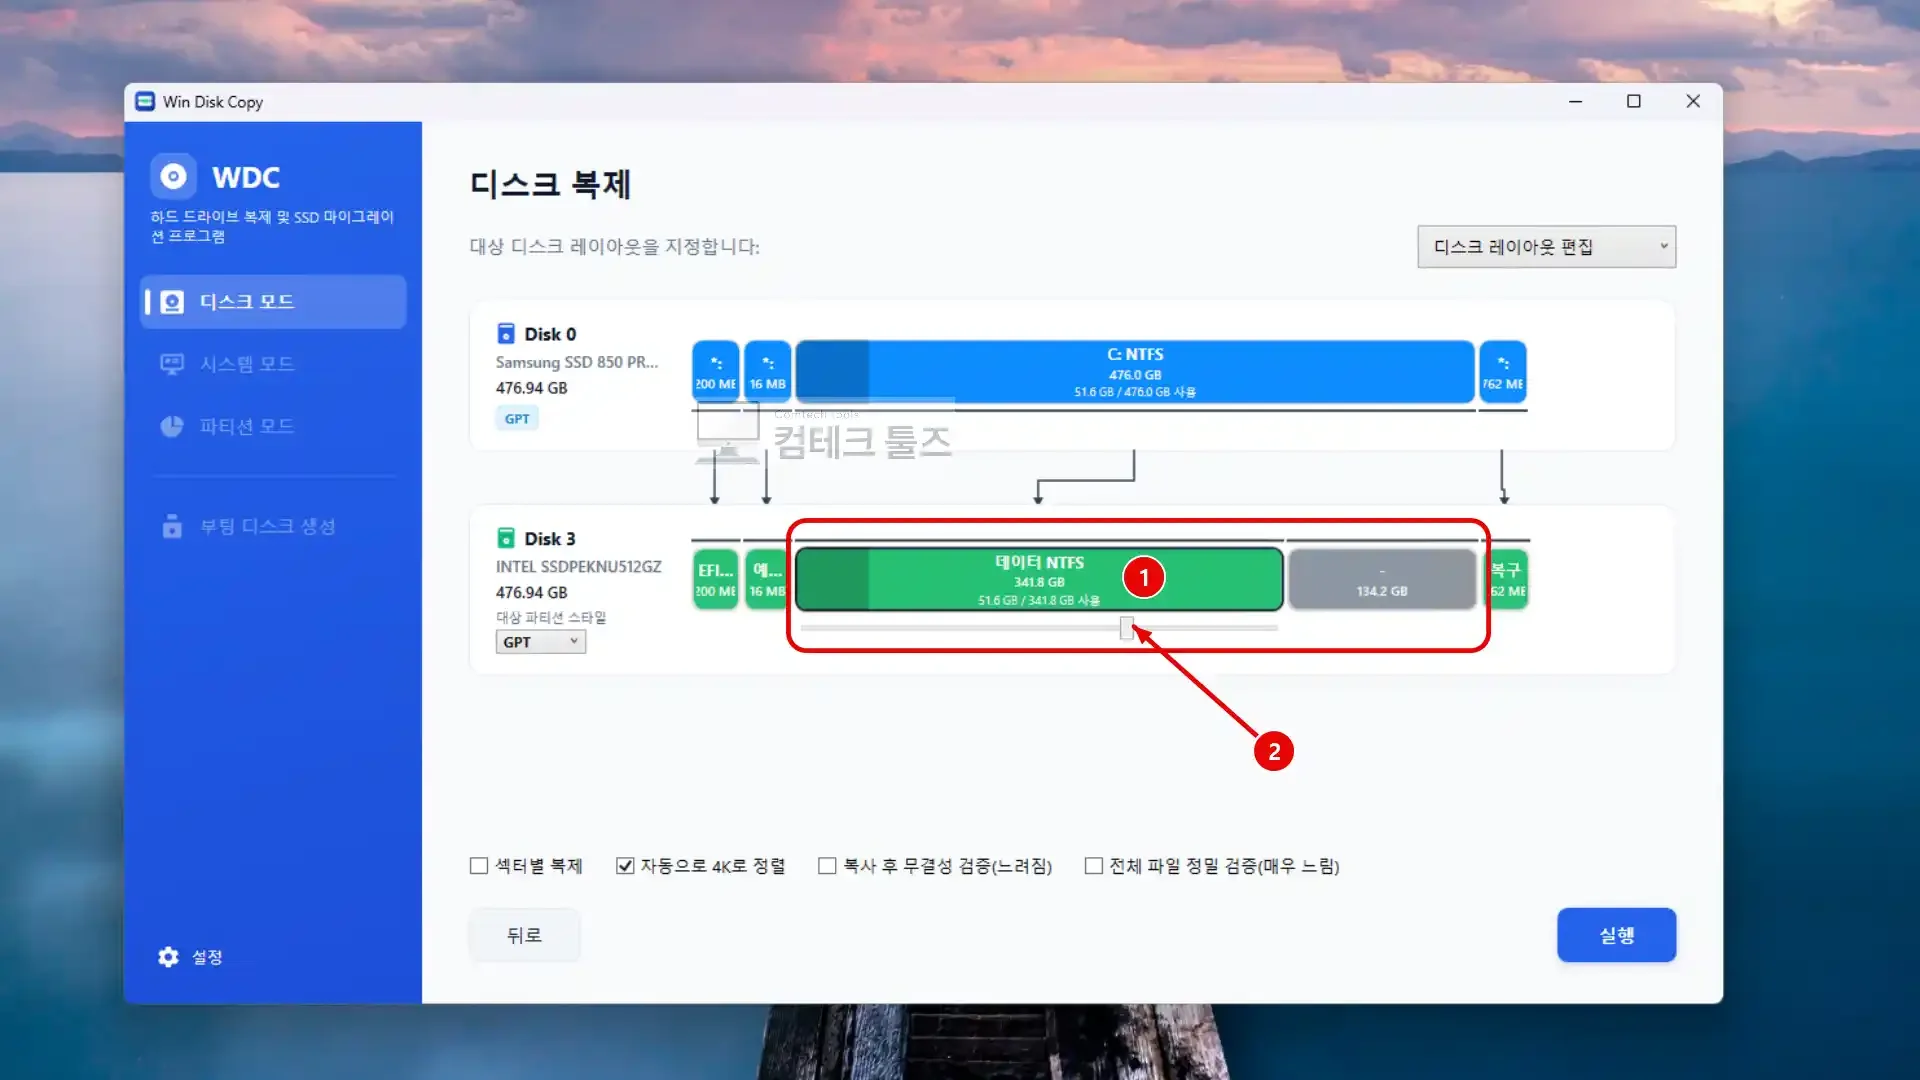The height and width of the screenshot is (1080, 1920).
Task: Enable 전체 파일 정밀 검증 checkbox
Action: (1094, 866)
